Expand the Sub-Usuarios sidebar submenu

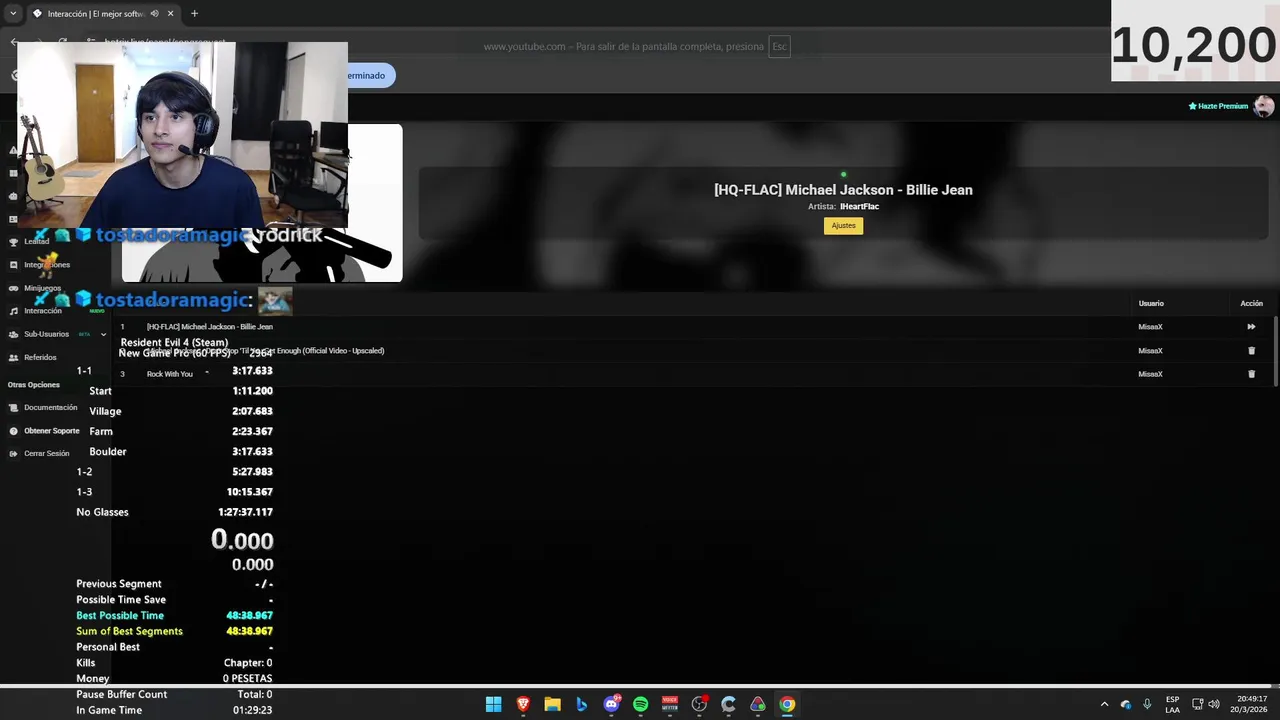point(103,334)
